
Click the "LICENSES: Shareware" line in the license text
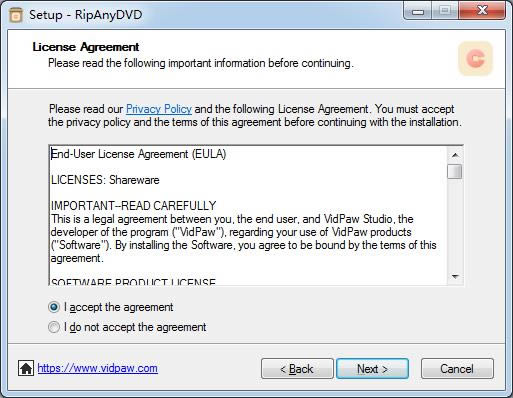(x=105, y=180)
